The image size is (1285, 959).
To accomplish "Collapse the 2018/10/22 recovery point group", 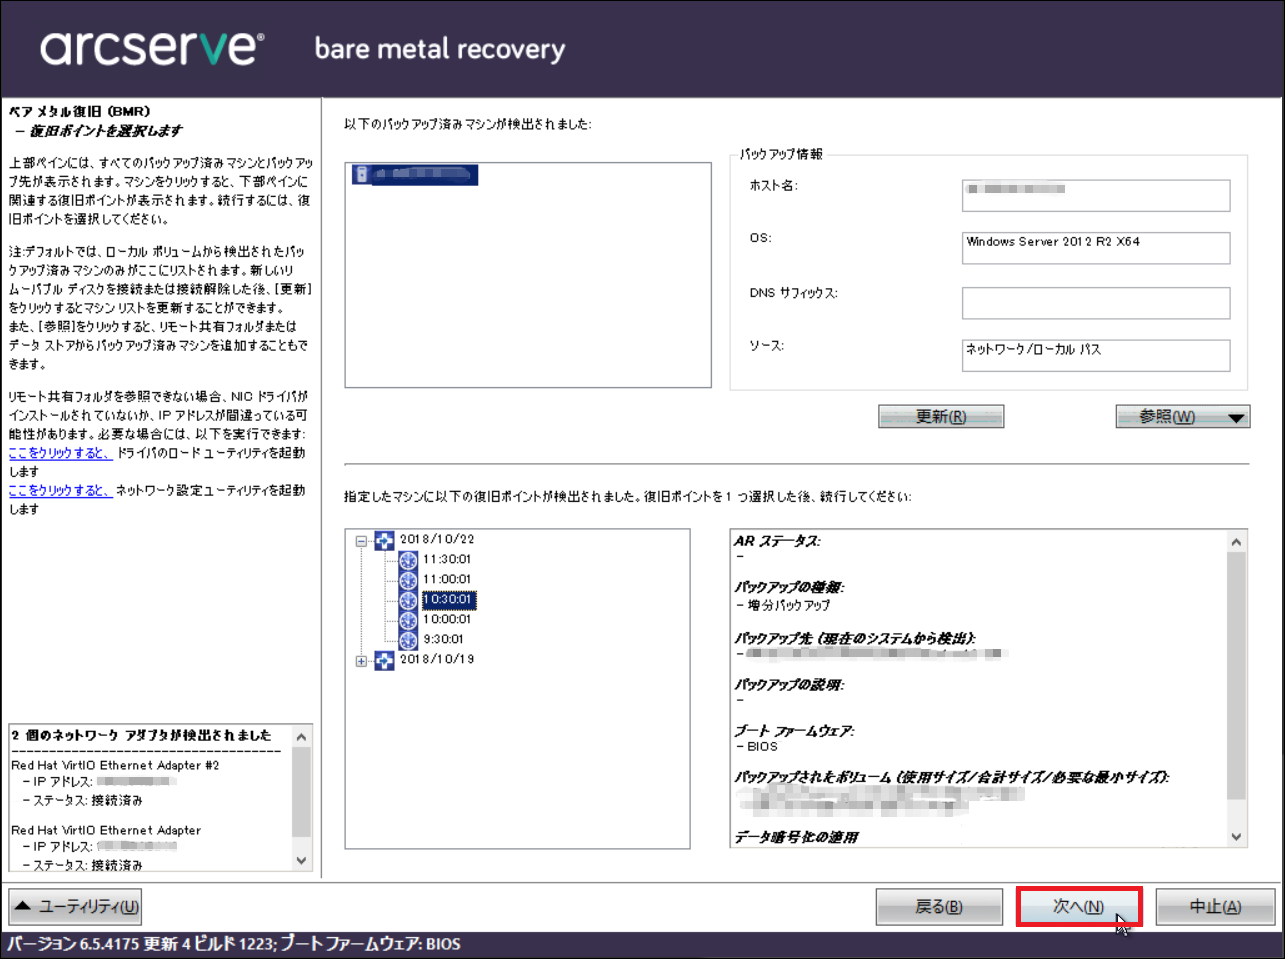I will coord(362,541).
